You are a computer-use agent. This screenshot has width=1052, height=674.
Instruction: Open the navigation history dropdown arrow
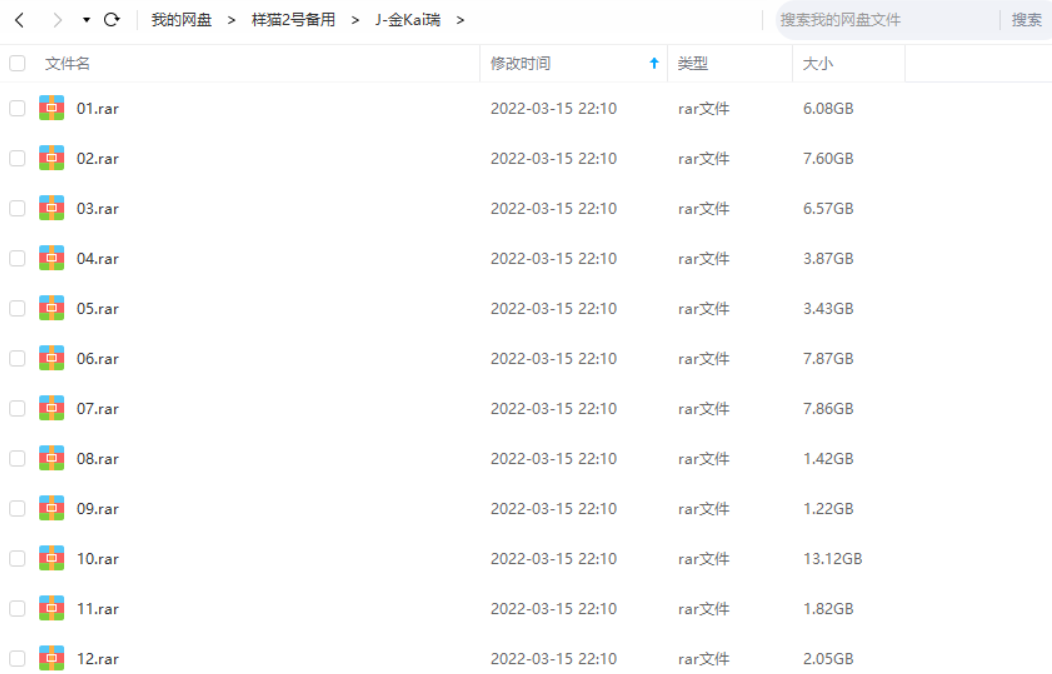click(x=86, y=20)
